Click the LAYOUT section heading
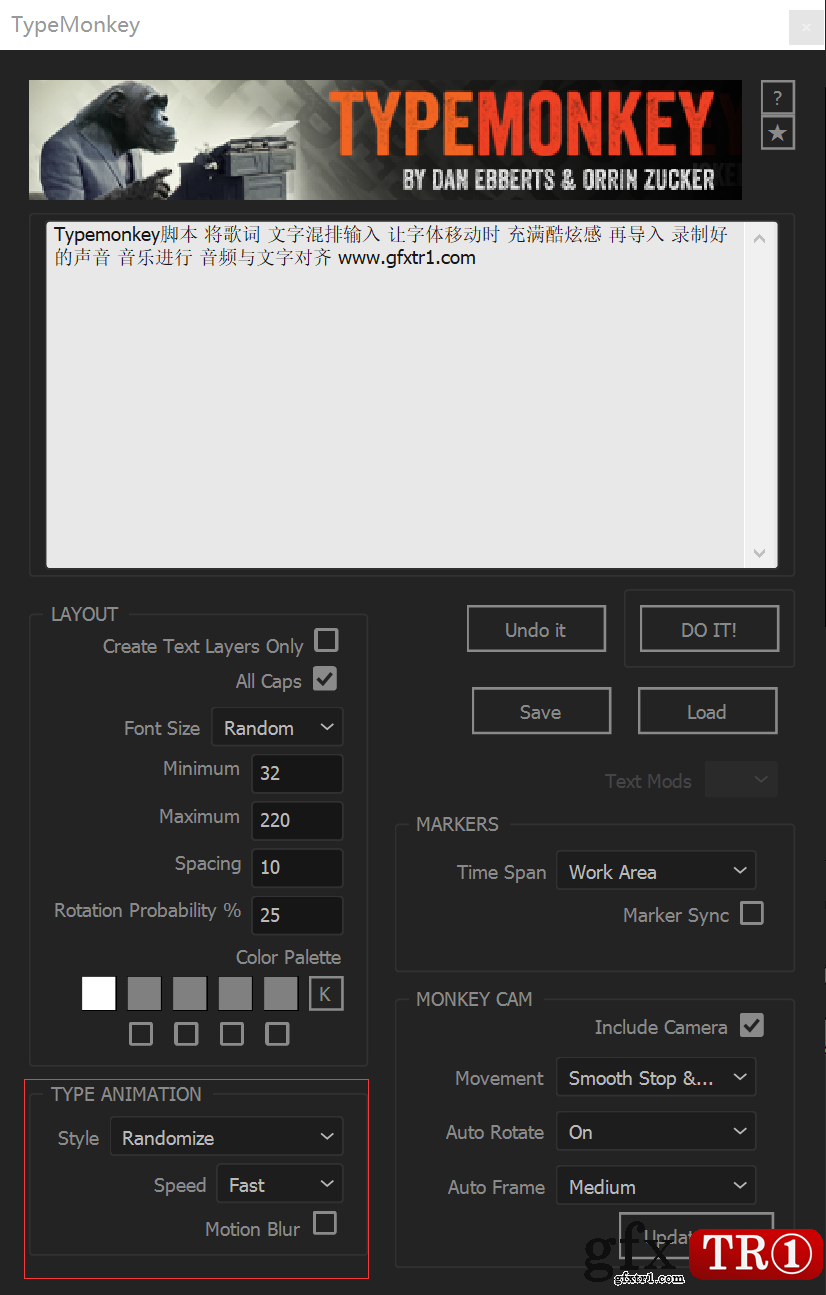The width and height of the screenshot is (826, 1295). click(85, 614)
